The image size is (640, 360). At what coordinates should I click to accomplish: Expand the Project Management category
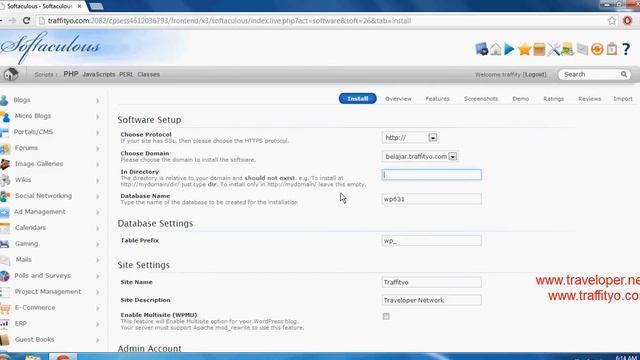98,292
